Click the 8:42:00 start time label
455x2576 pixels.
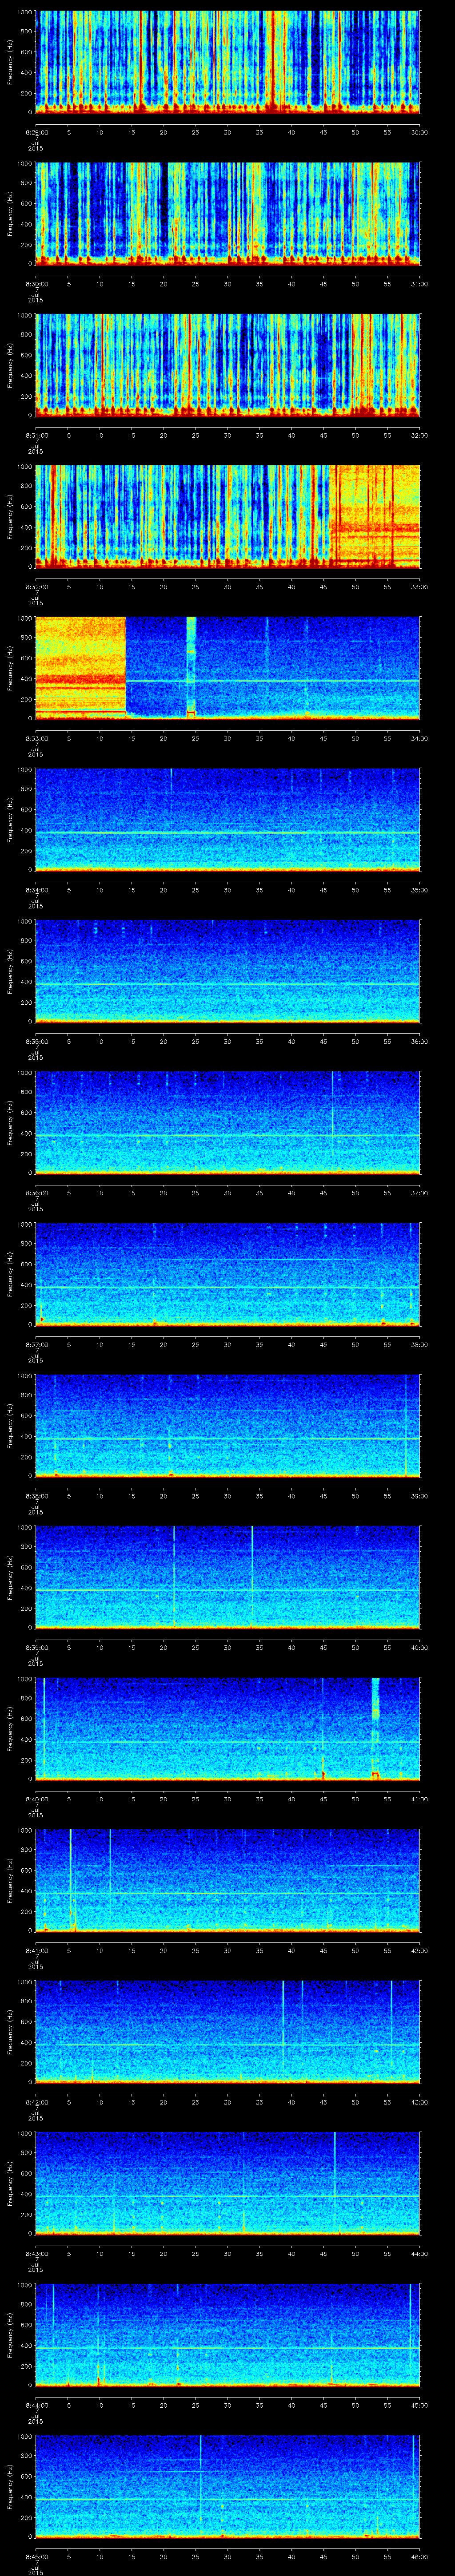36,2102
